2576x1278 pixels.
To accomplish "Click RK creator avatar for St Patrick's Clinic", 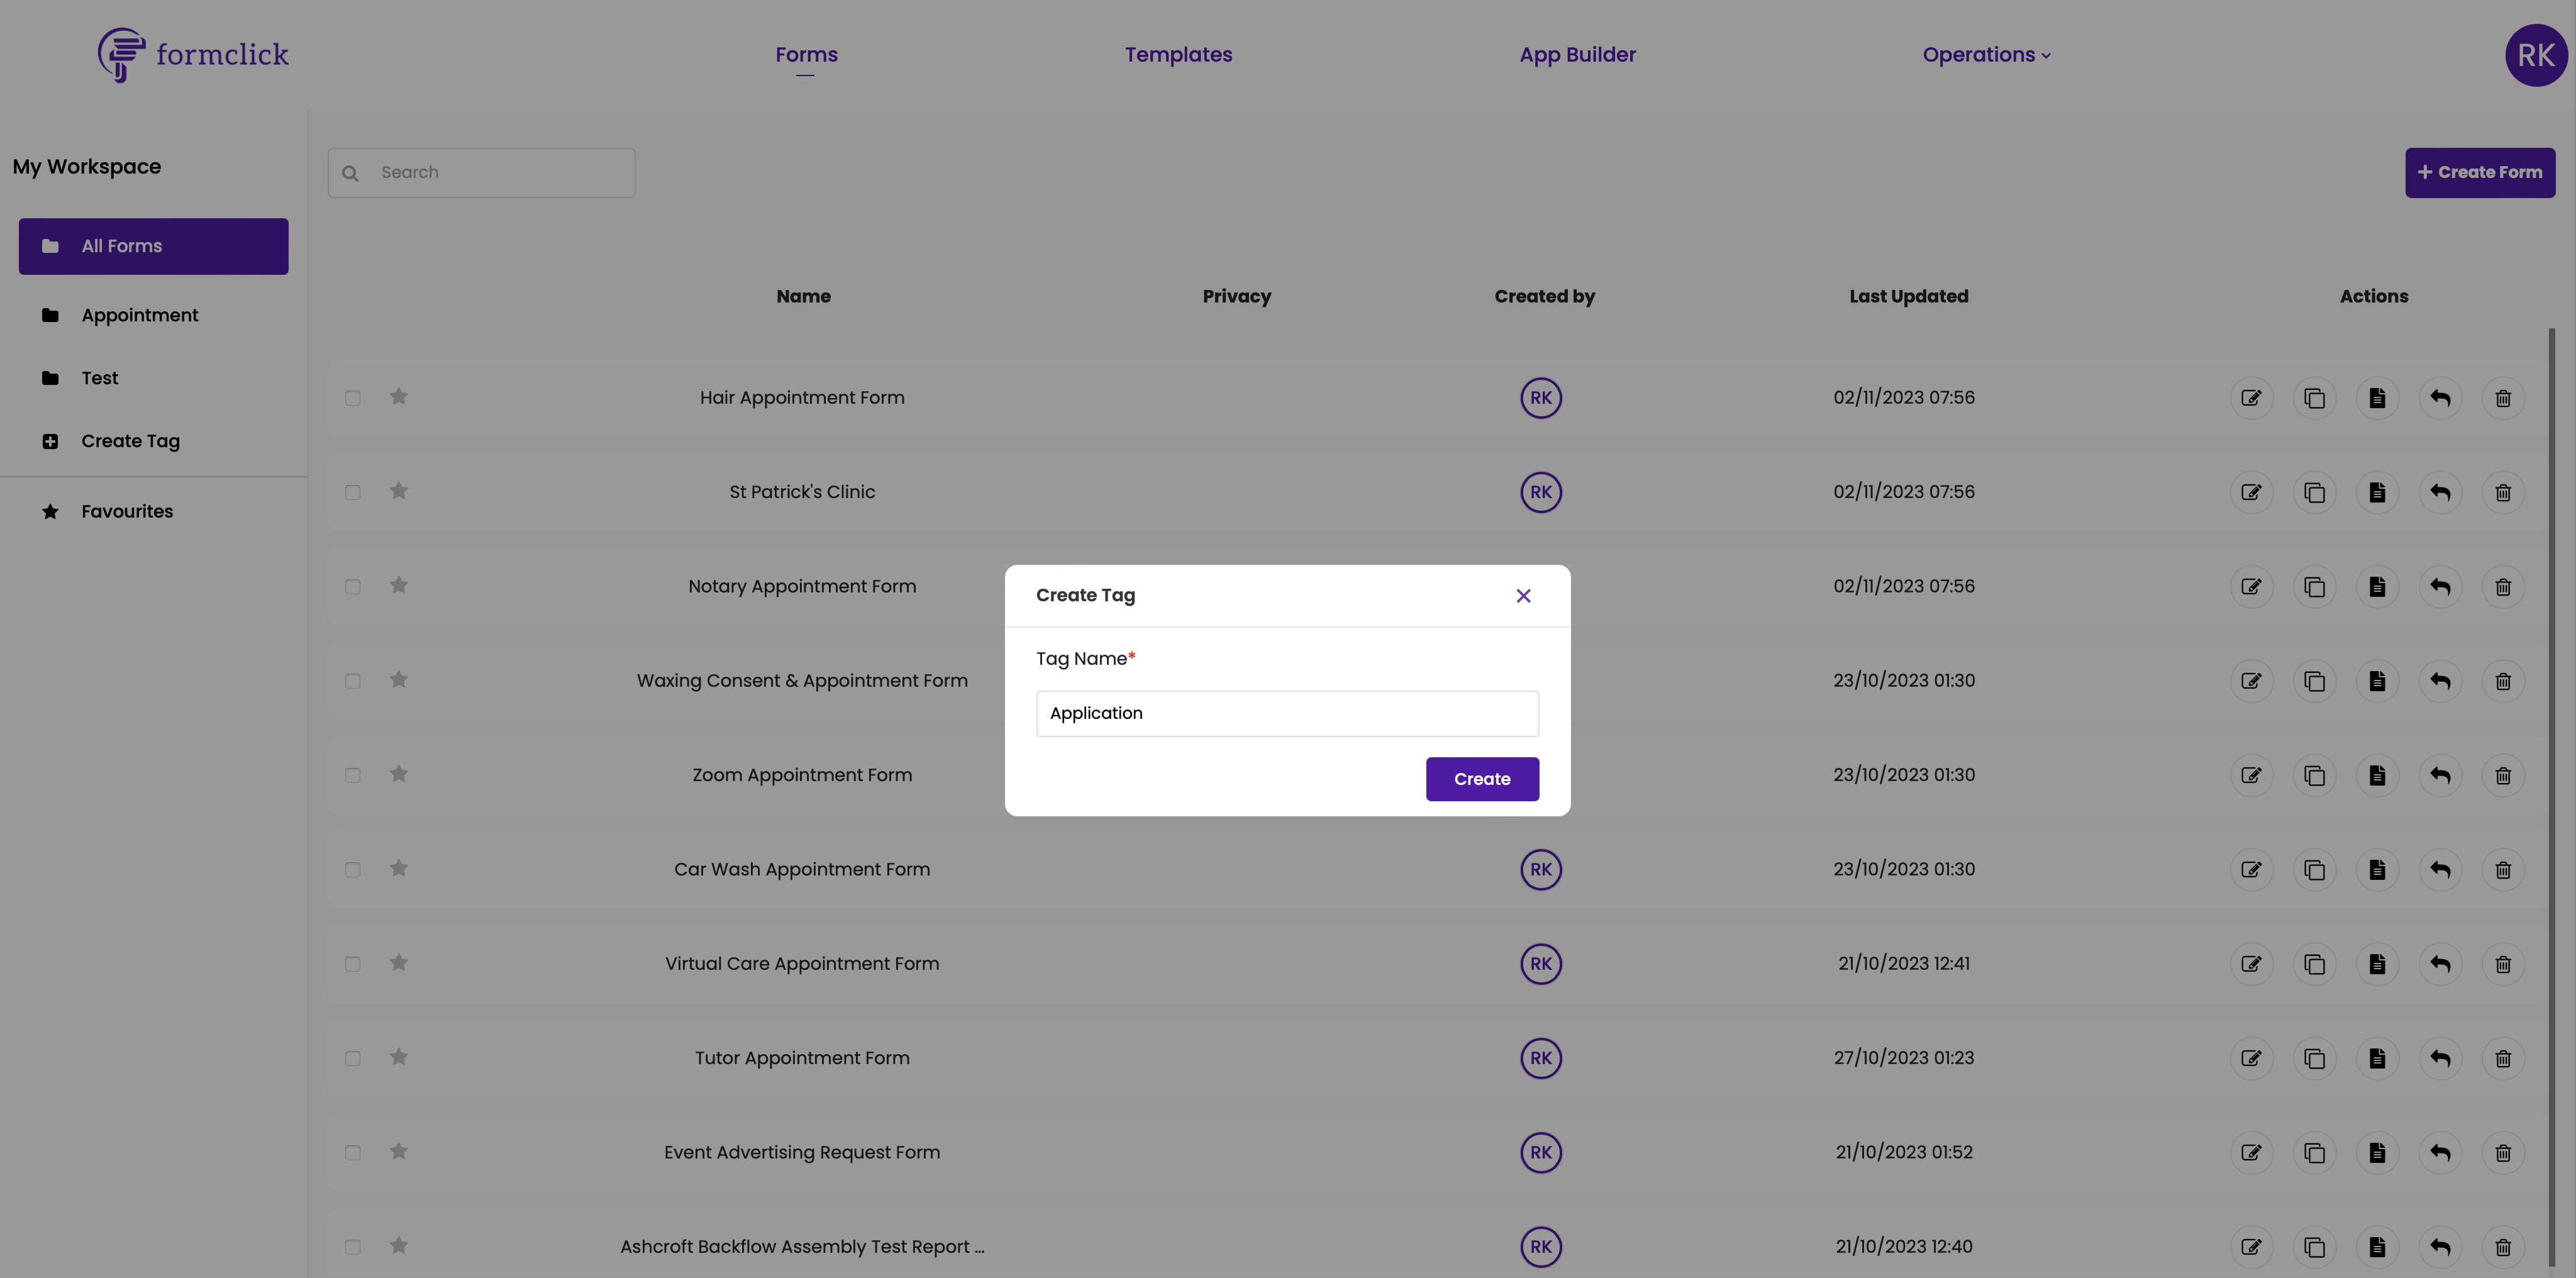I will pyautogui.click(x=1541, y=492).
